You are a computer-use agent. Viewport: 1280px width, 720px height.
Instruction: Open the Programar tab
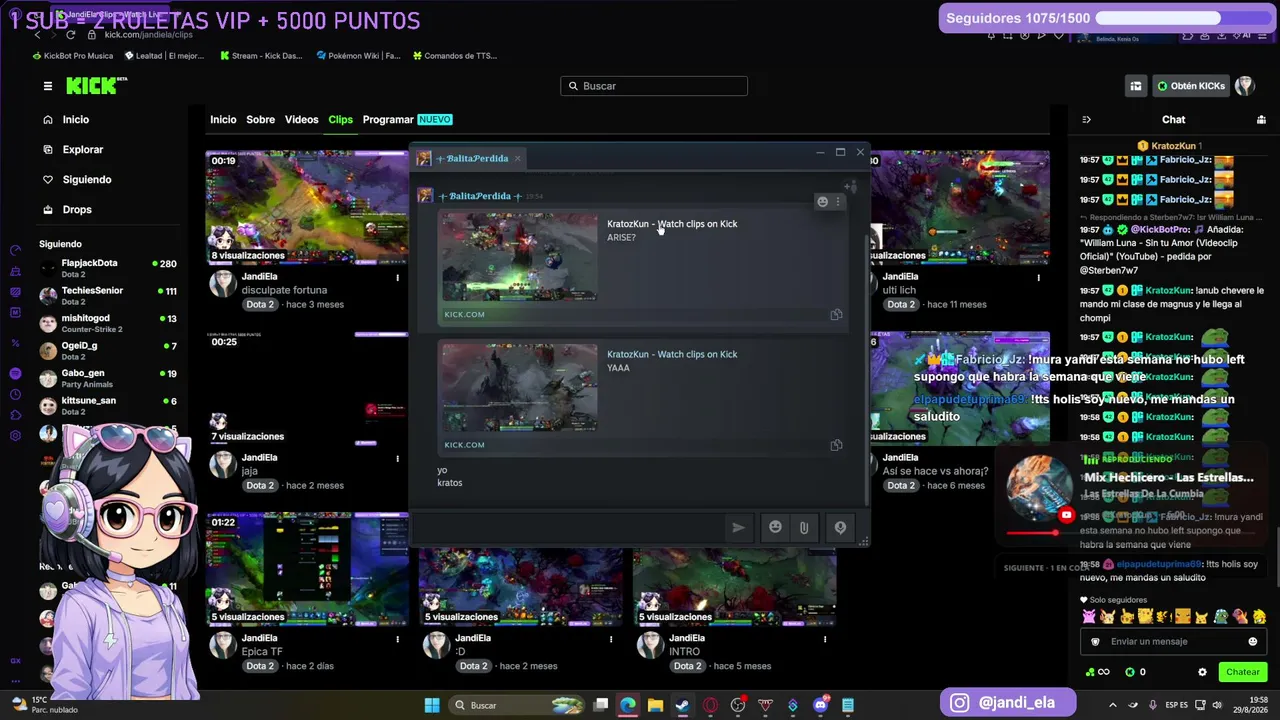tap(407, 119)
